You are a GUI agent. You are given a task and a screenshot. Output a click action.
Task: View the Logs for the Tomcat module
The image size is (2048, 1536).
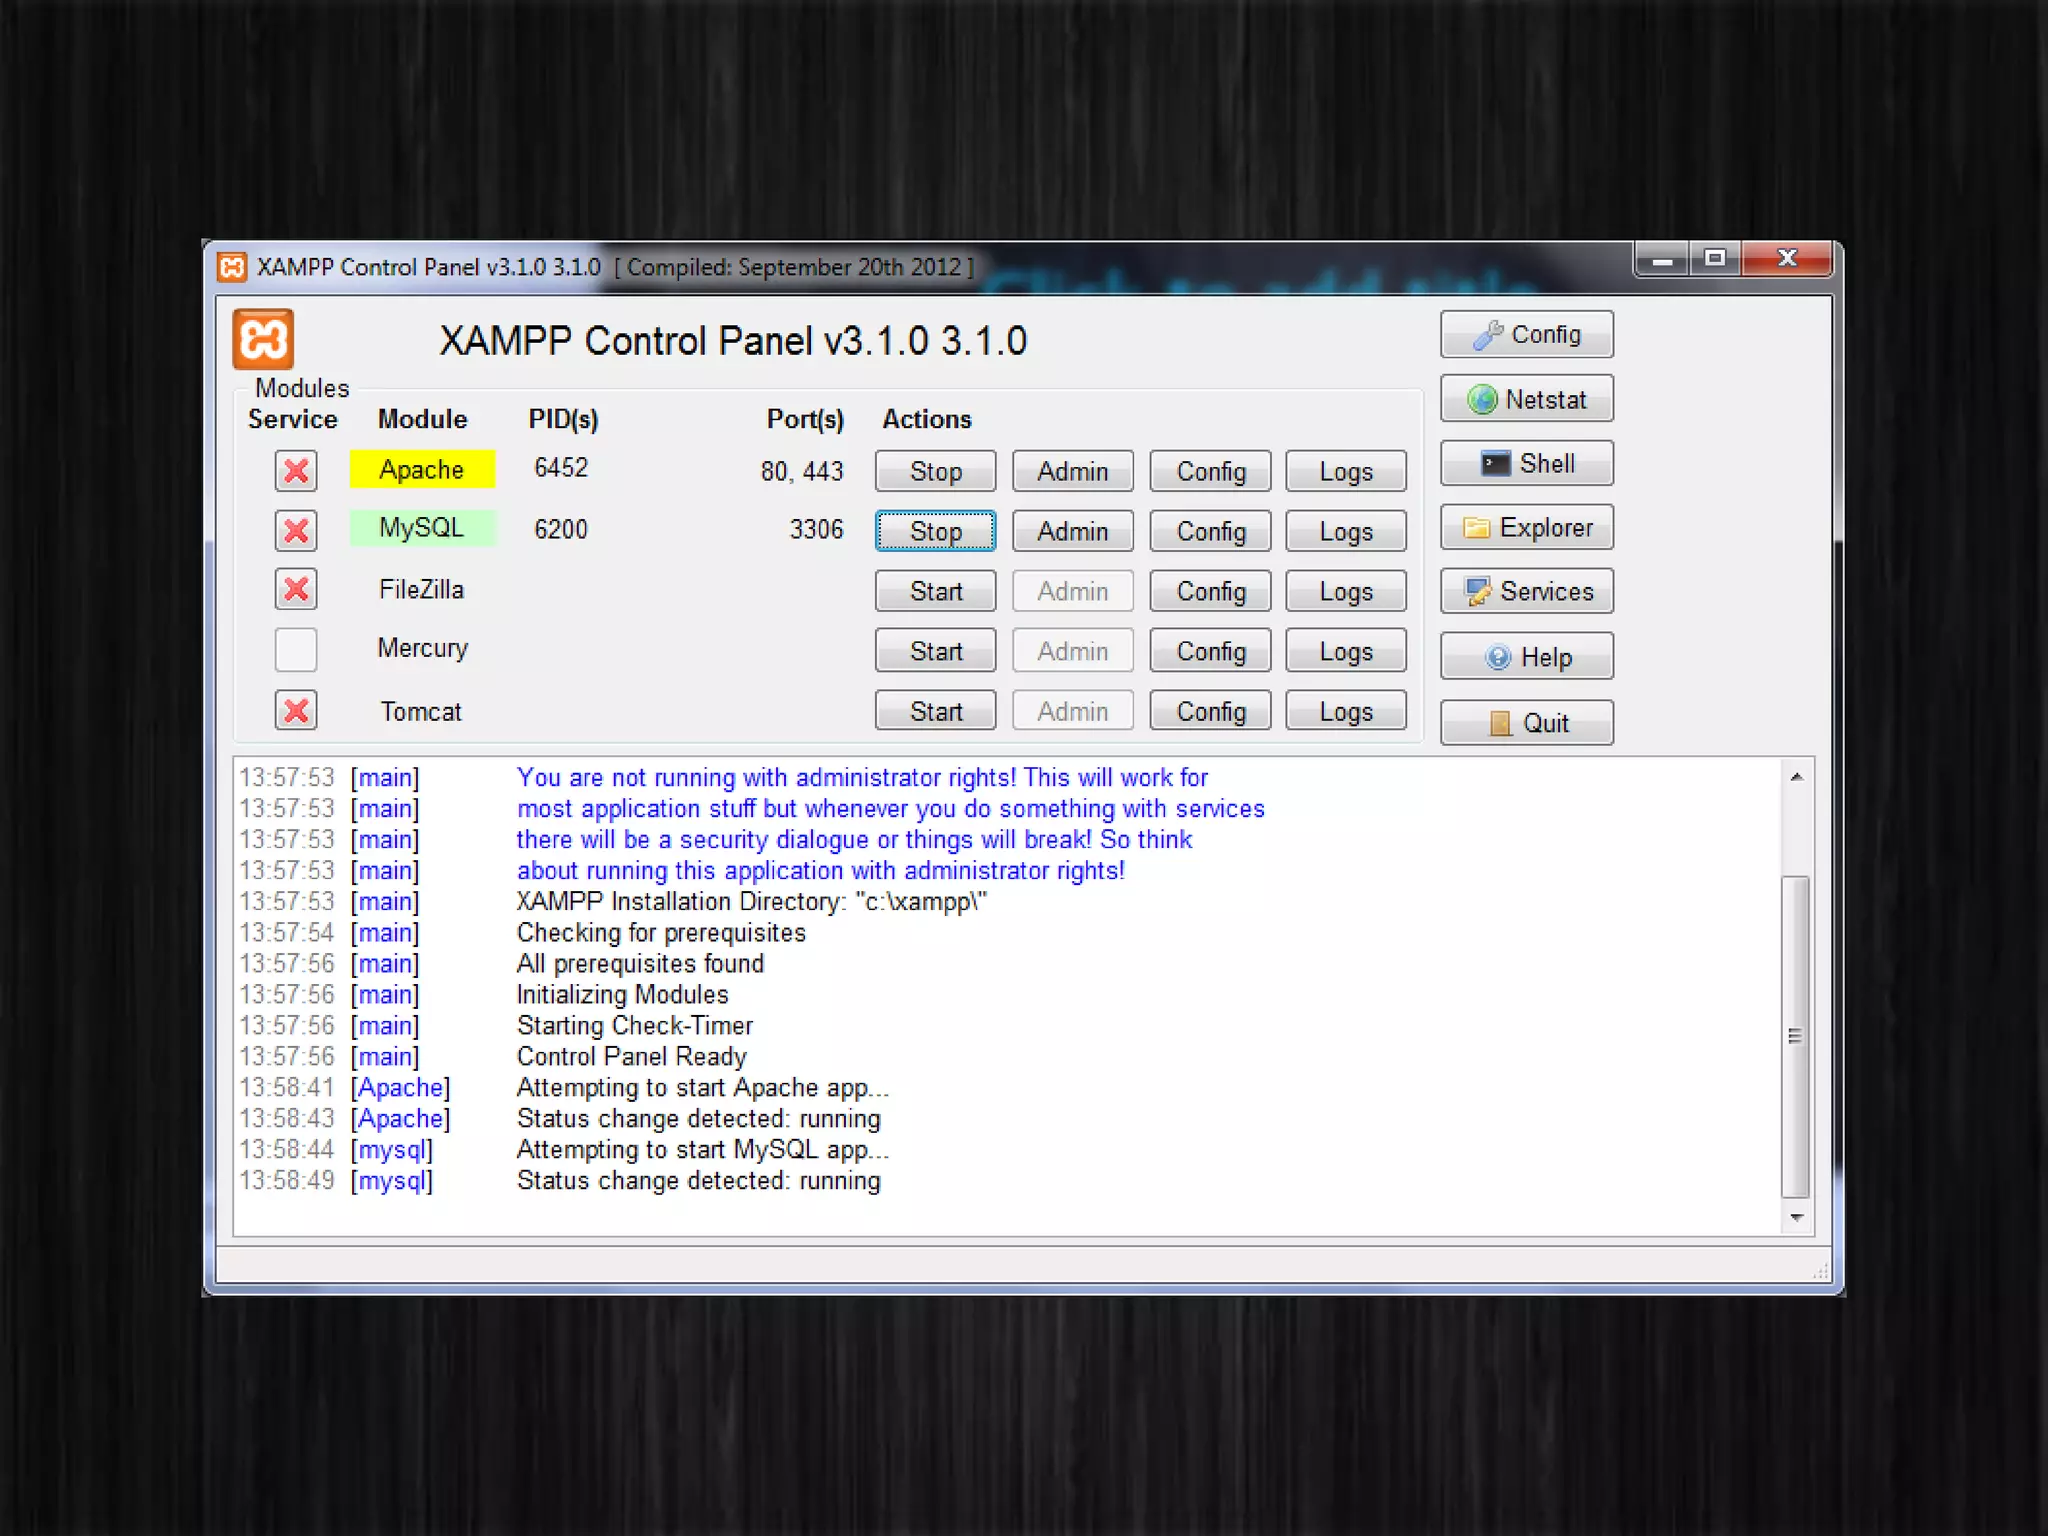pyautogui.click(x=1345, y=711)
